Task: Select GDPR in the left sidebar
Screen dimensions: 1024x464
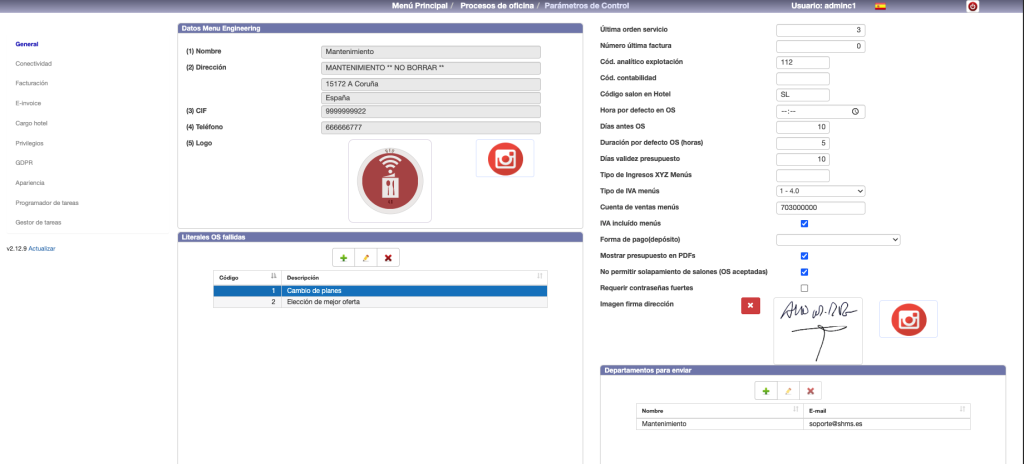Action: (24, 162)
